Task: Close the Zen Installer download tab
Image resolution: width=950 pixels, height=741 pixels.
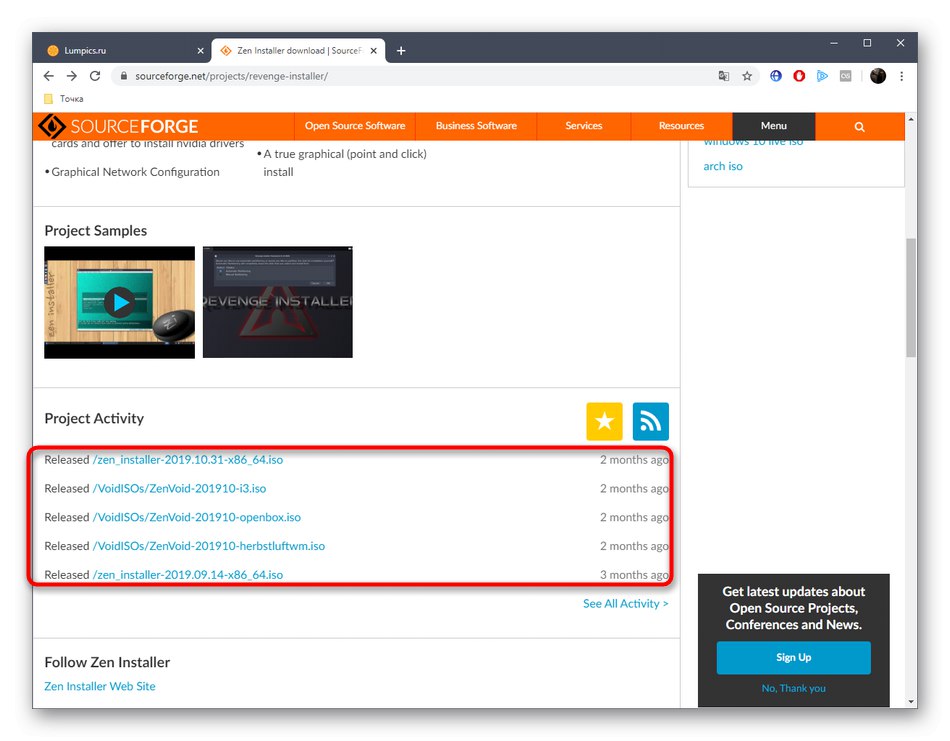Action: [x=374, y=51]
